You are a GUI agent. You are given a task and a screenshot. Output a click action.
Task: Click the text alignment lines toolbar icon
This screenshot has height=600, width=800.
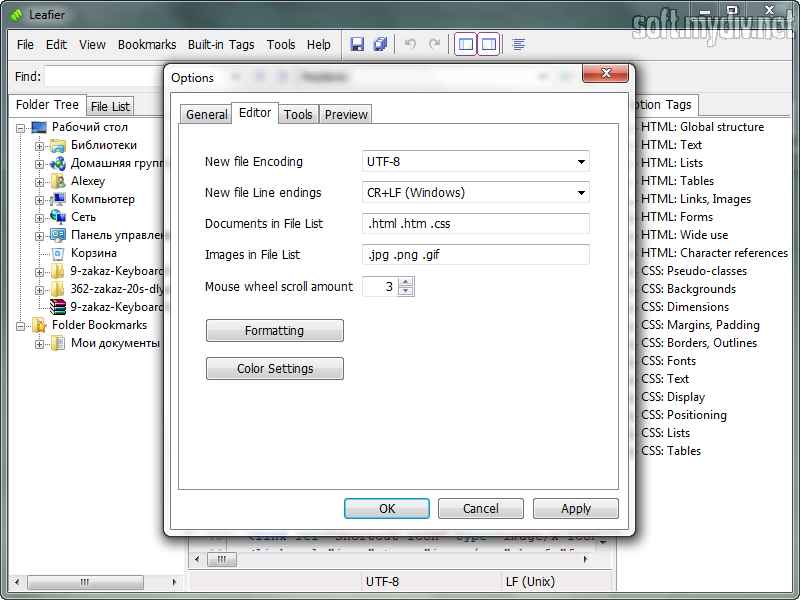click(519, 44)
